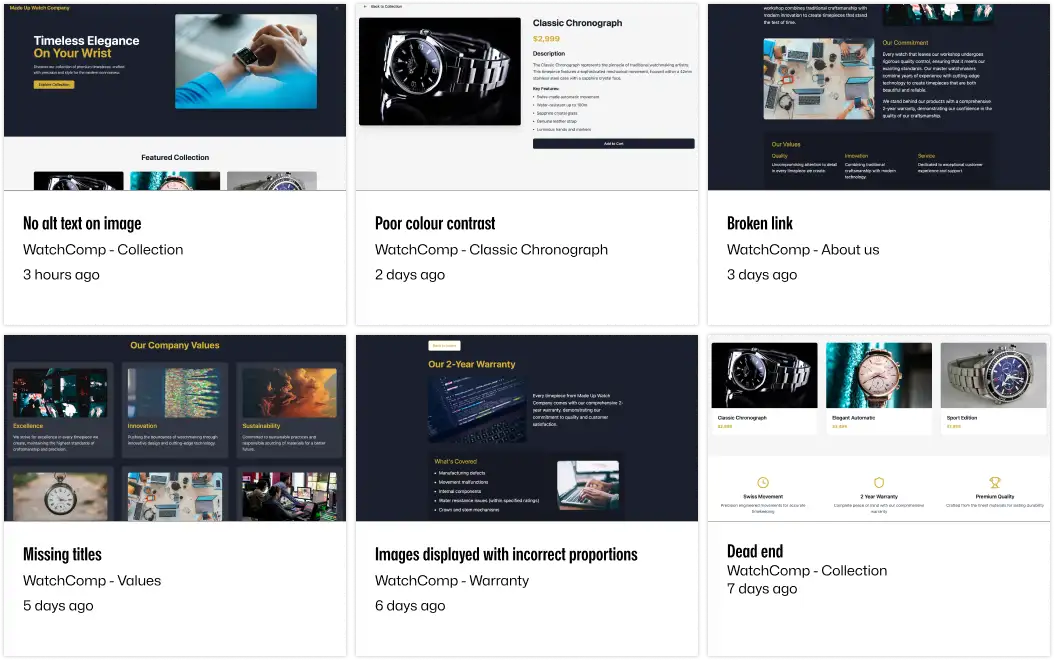
Task: Select 'WatchComp - Classic Chronograph' text
Action: (491, 250)
